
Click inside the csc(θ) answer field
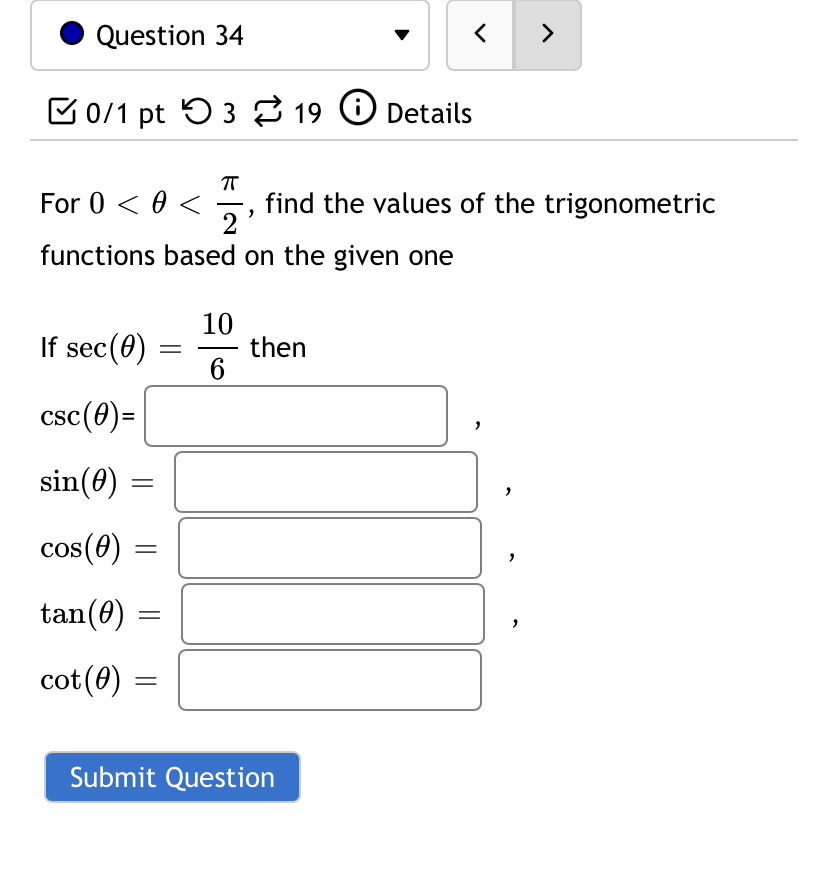click(295, 416)
